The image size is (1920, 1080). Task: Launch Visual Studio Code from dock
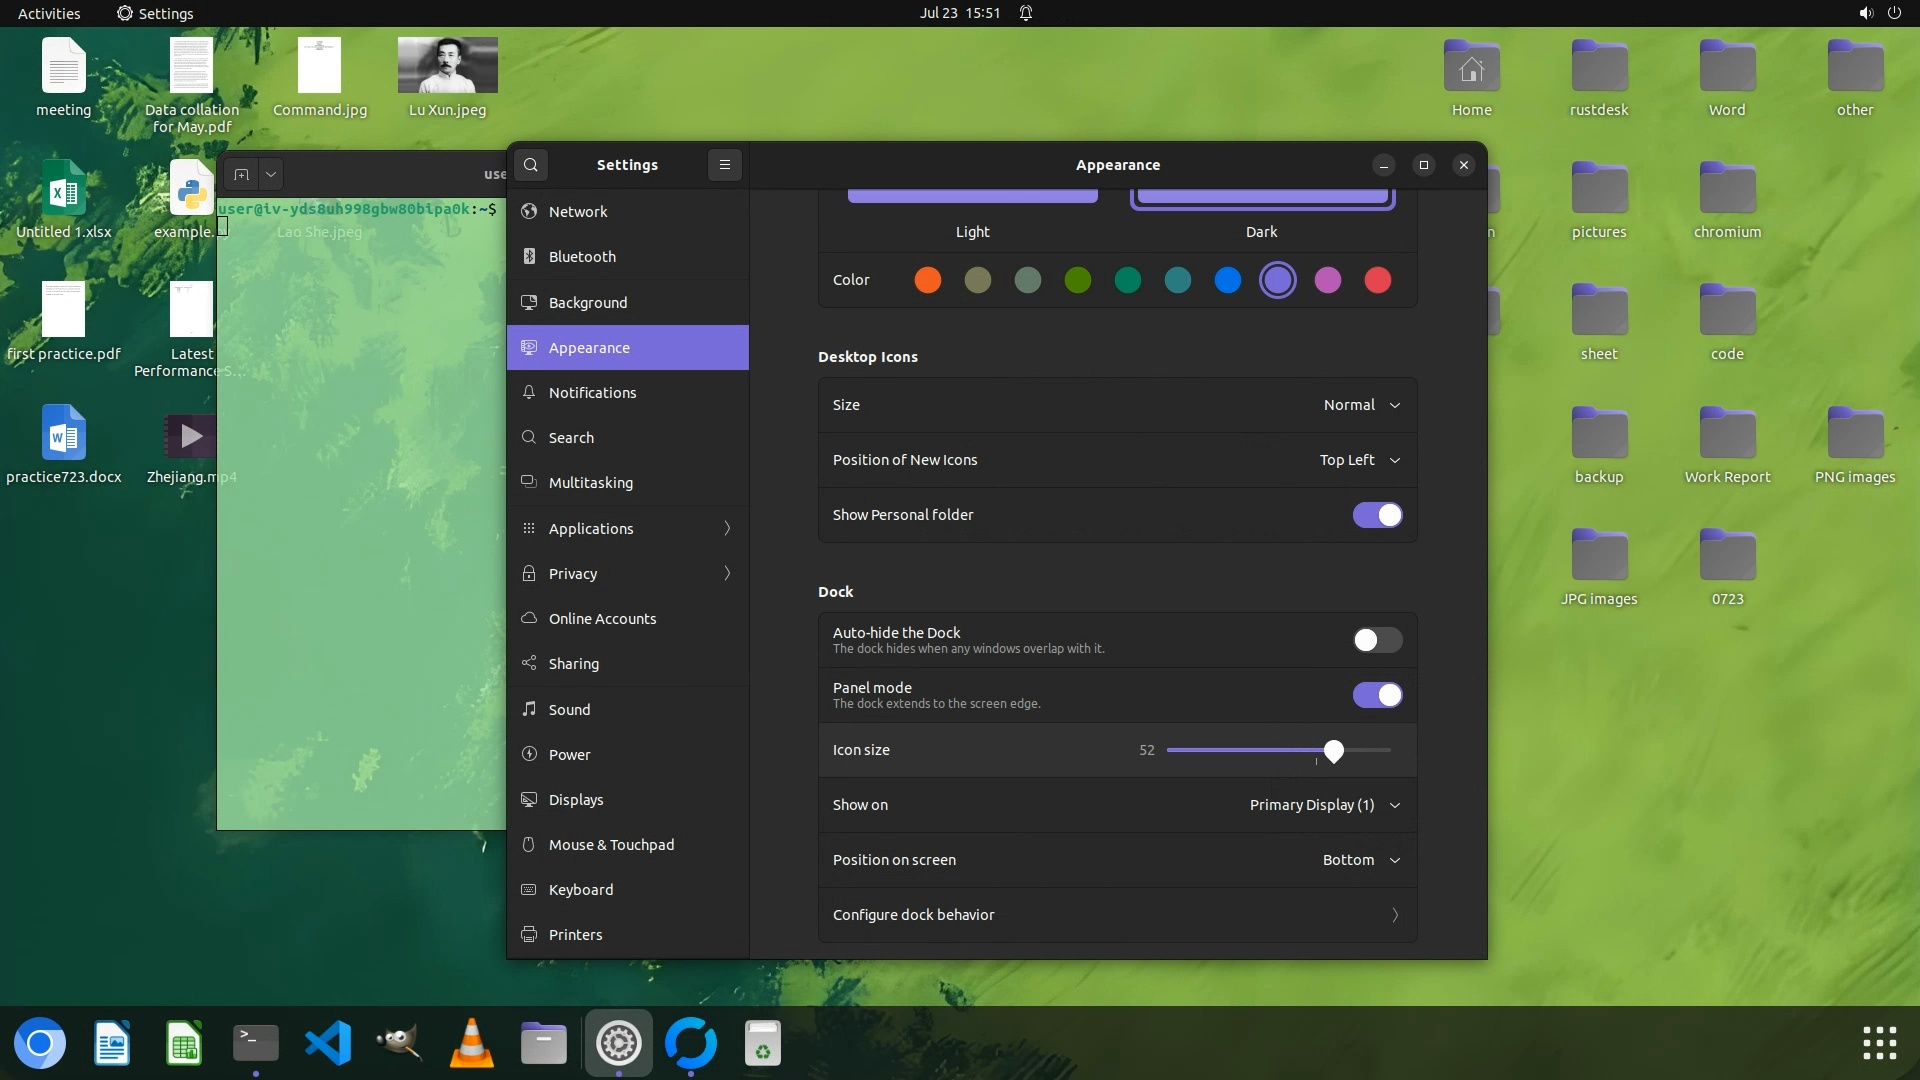point(328,1043)
